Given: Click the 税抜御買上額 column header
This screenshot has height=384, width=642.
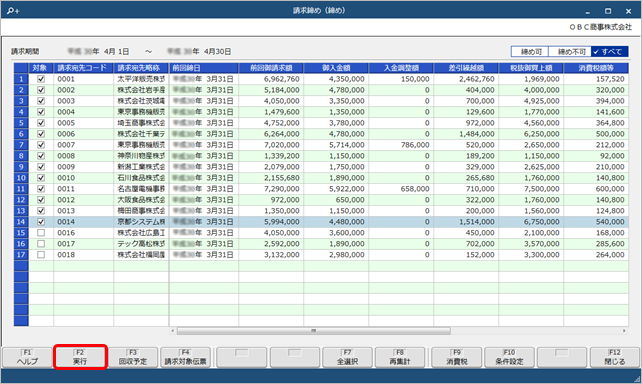Looking at the screenshot, I should (531, 68).
